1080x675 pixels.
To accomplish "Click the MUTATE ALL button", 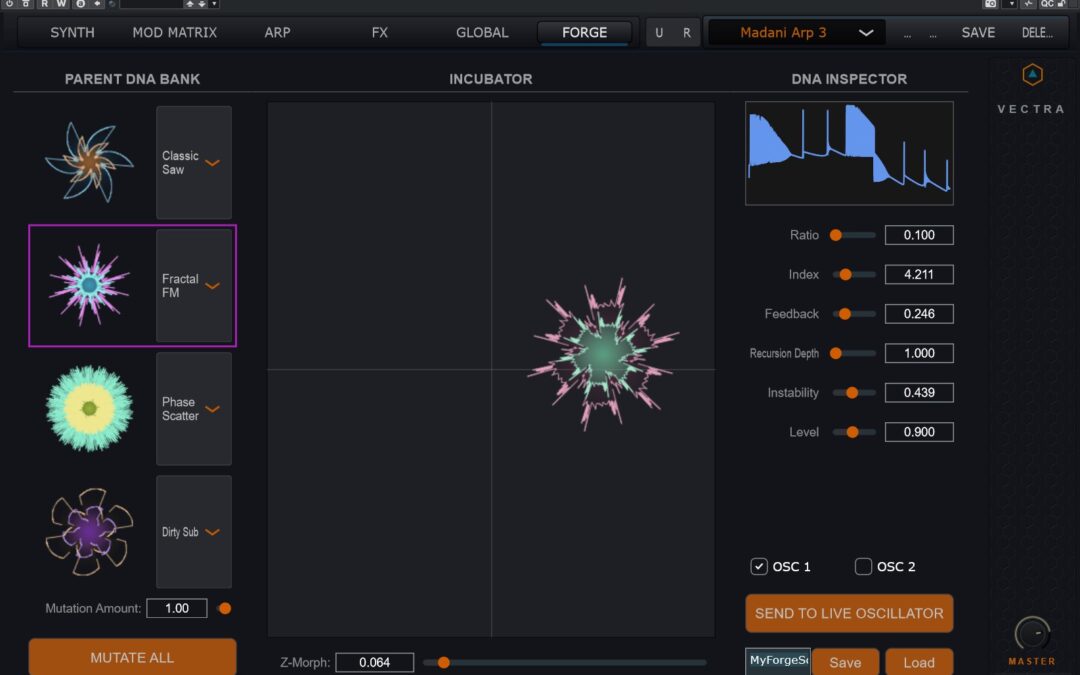I will pos(132,657).
